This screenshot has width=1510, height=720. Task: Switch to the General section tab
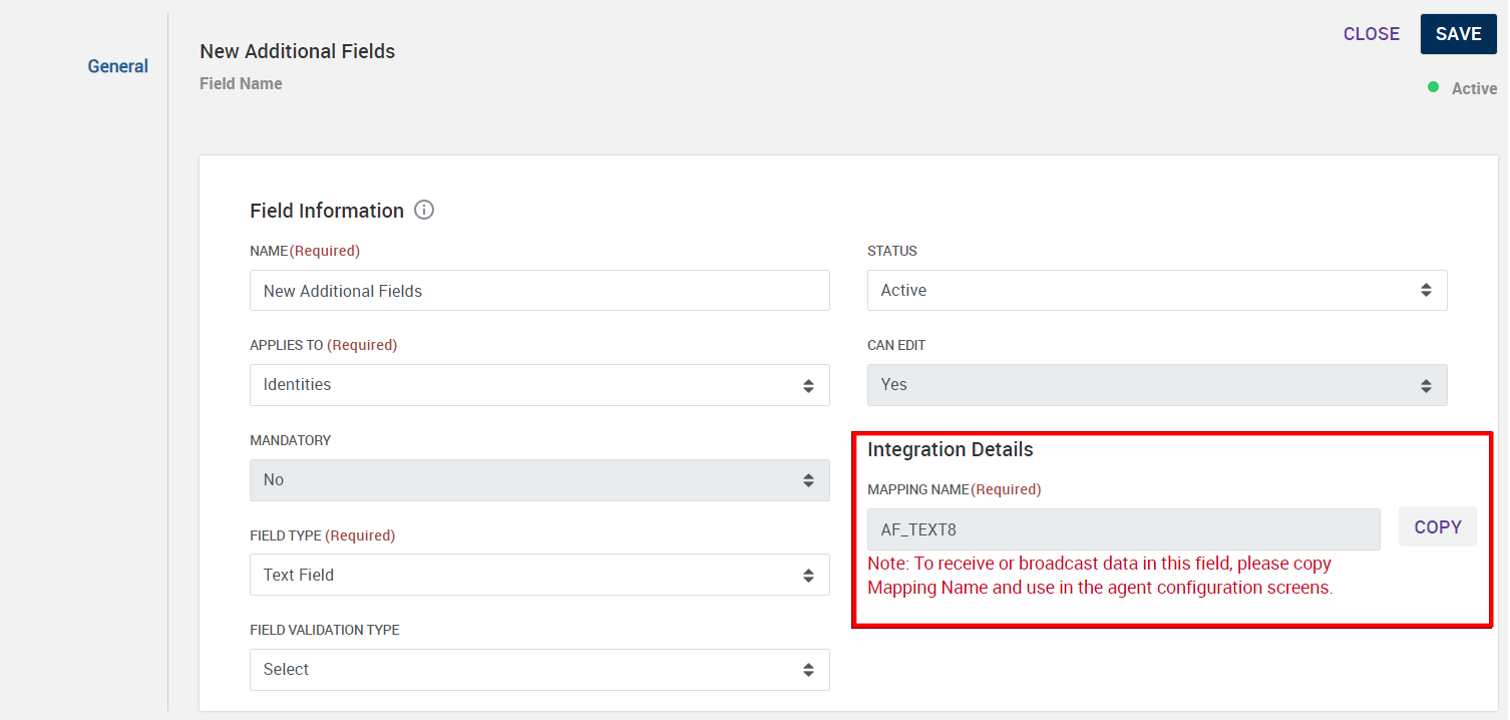[x=117, y=66]
